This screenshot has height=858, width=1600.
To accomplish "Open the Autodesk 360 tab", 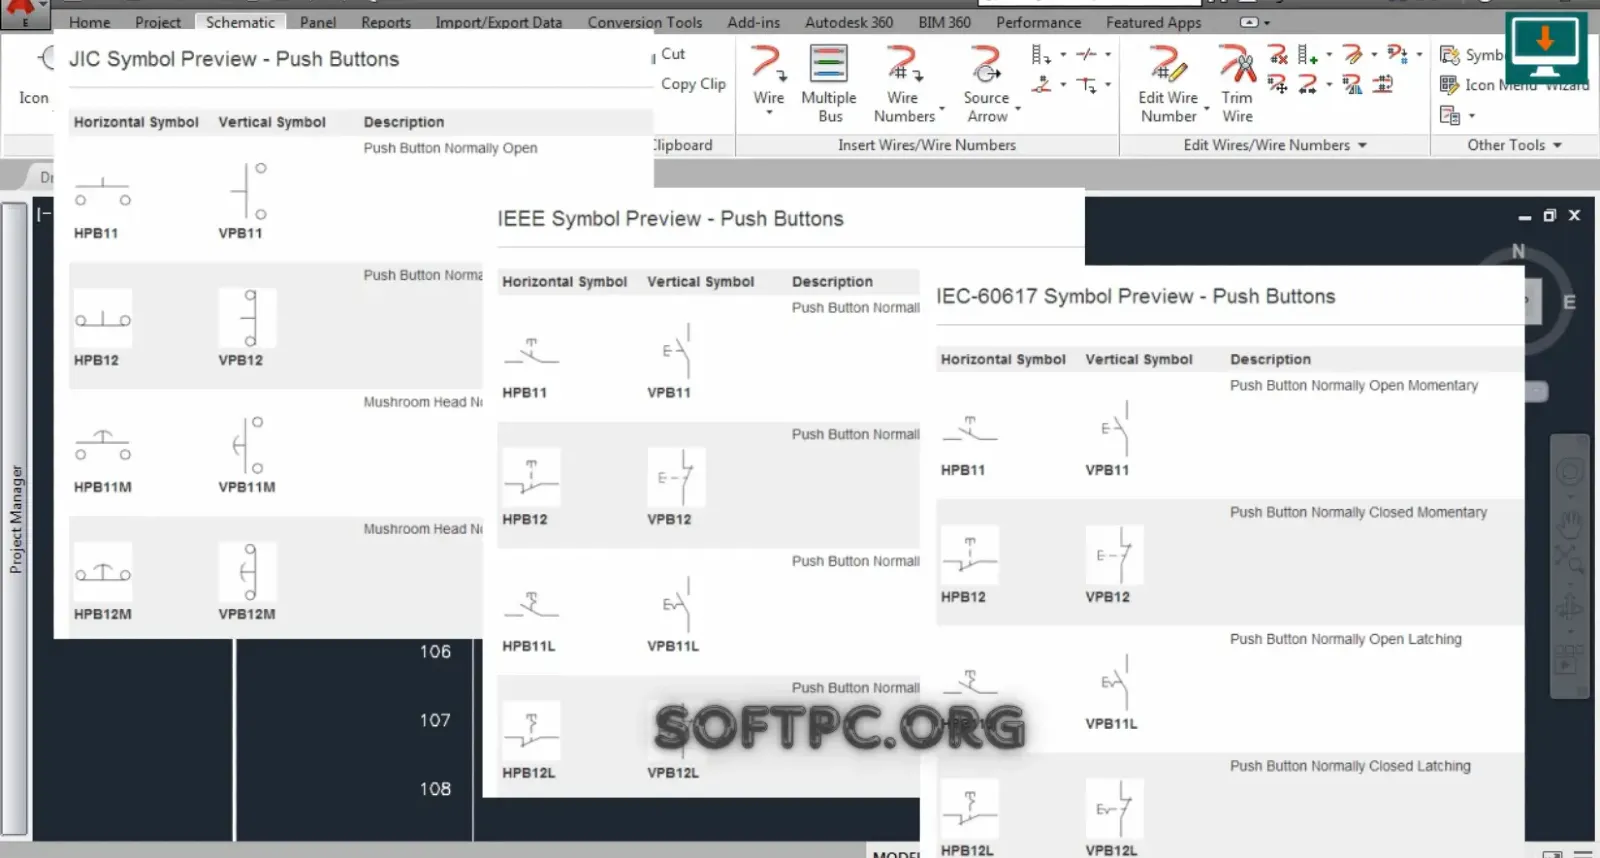I will tap(849, 22).
